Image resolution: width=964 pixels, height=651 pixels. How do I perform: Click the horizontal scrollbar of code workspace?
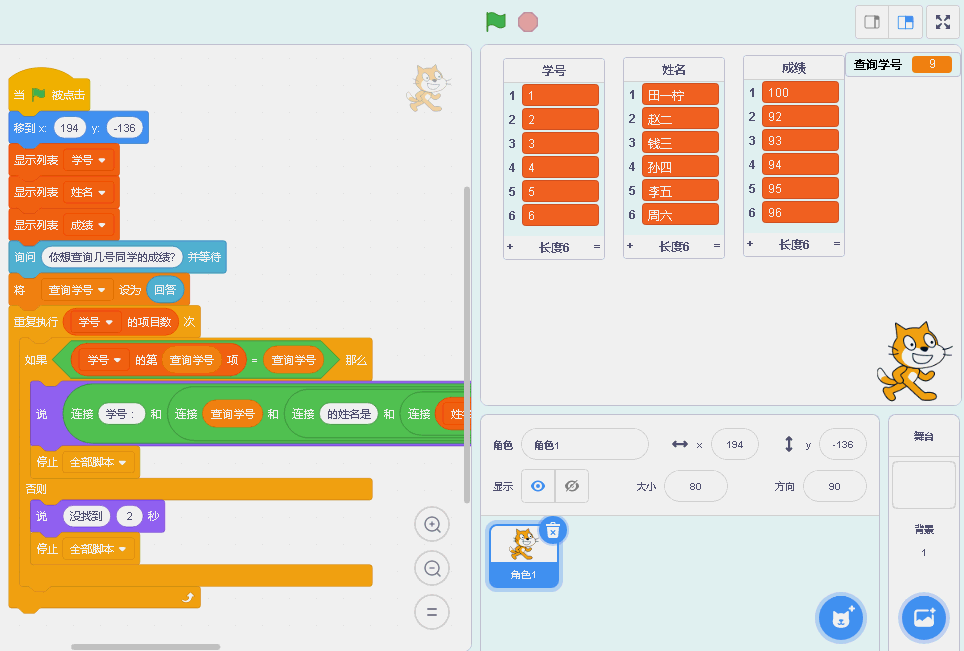click(146, 647)
